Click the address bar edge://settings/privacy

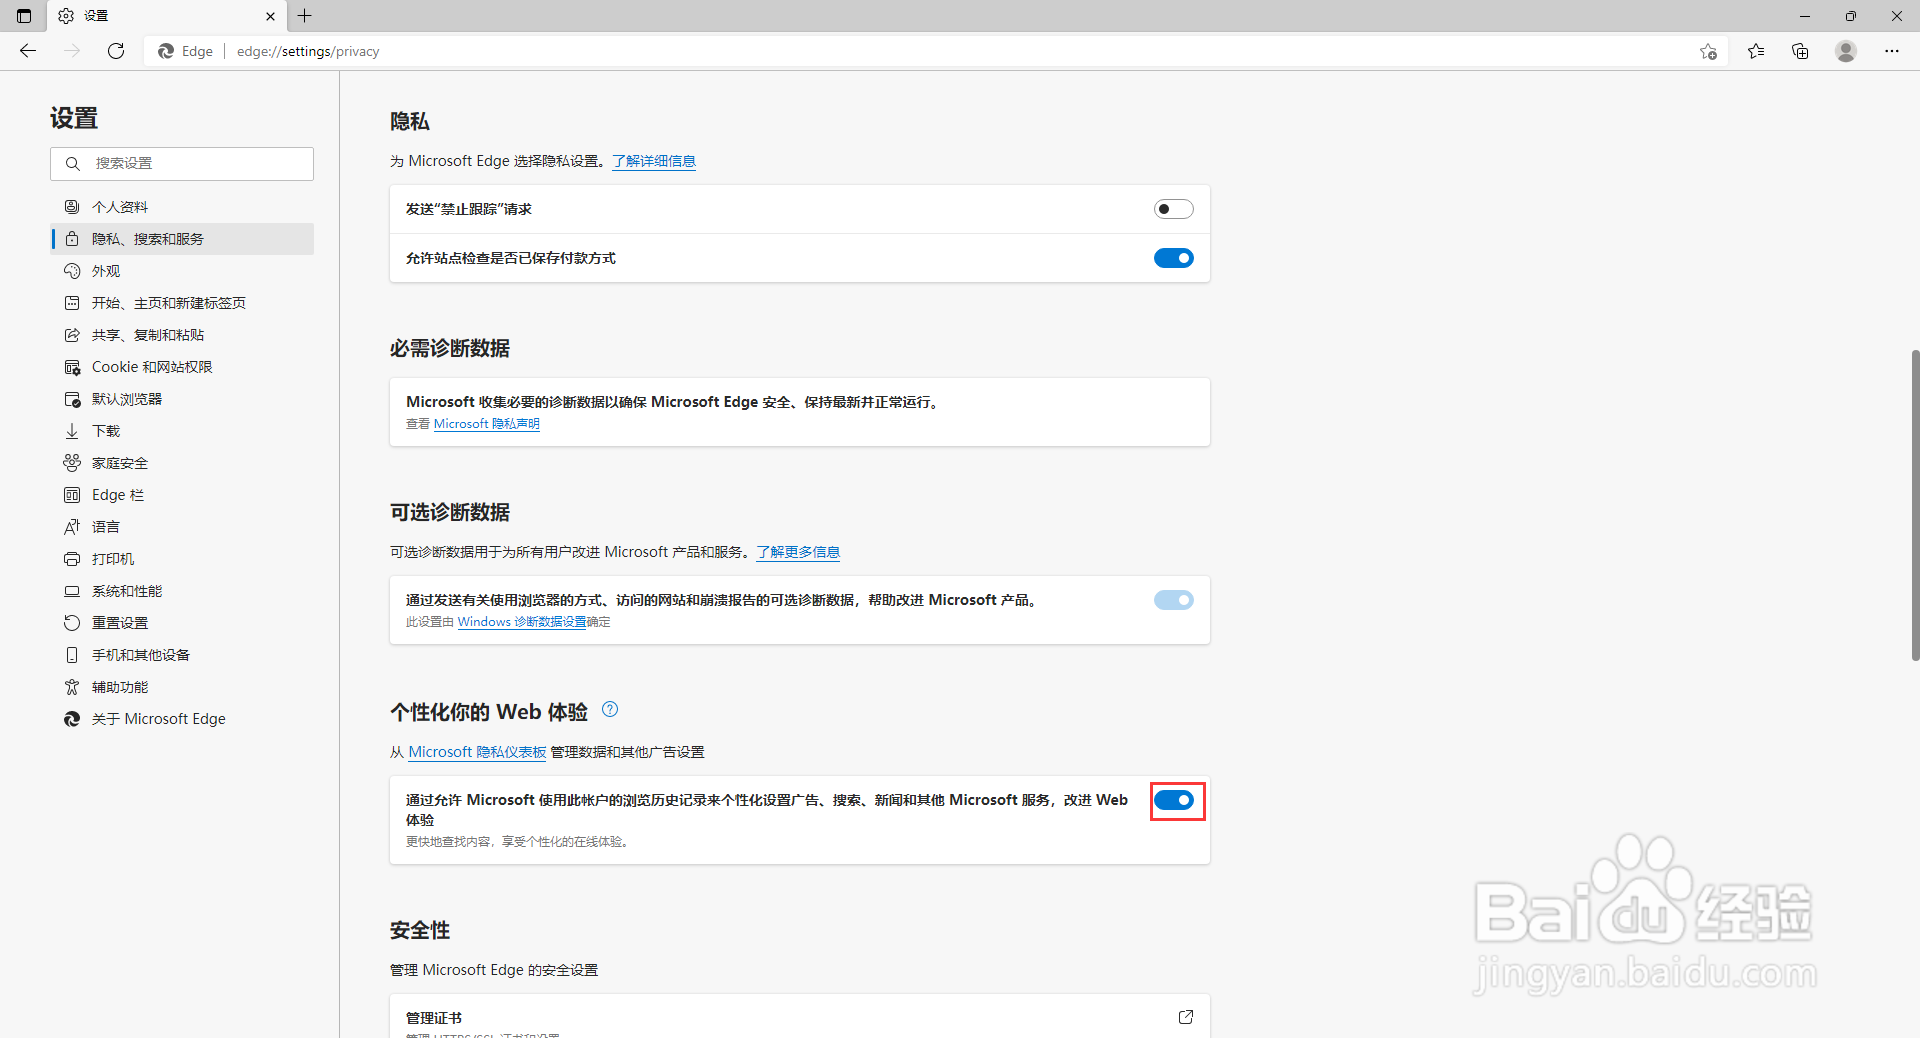308,51
